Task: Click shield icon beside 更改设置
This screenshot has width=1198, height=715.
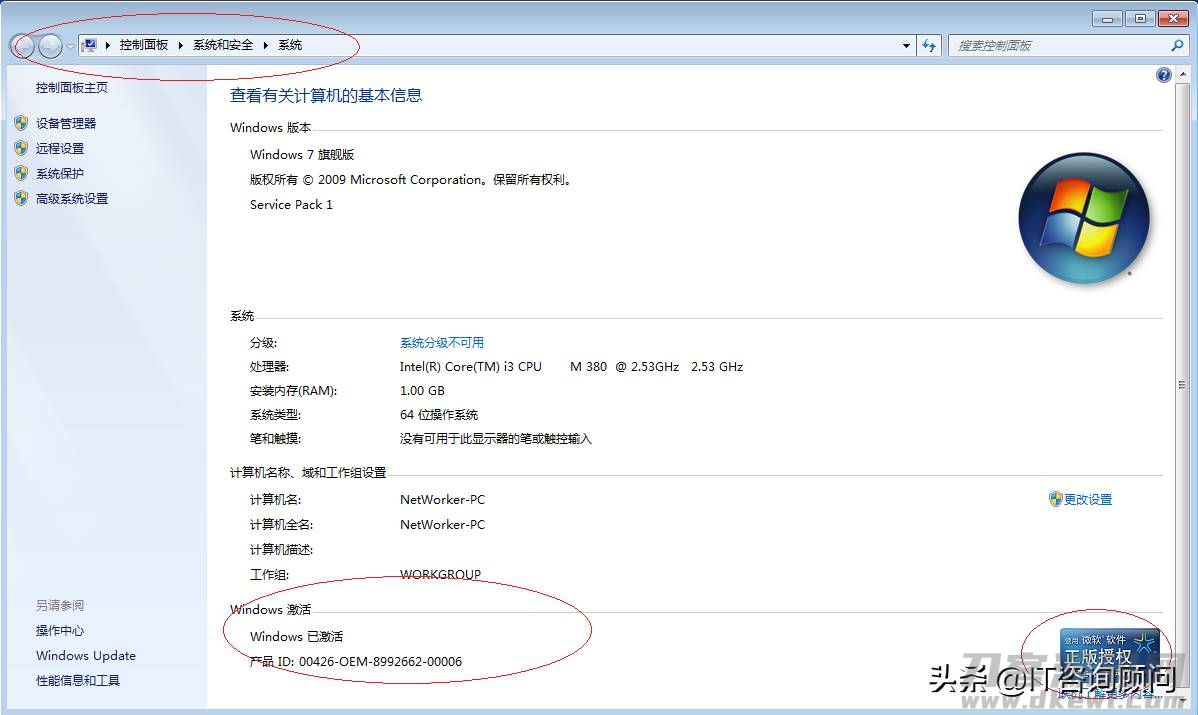Action: [1056, 500]
